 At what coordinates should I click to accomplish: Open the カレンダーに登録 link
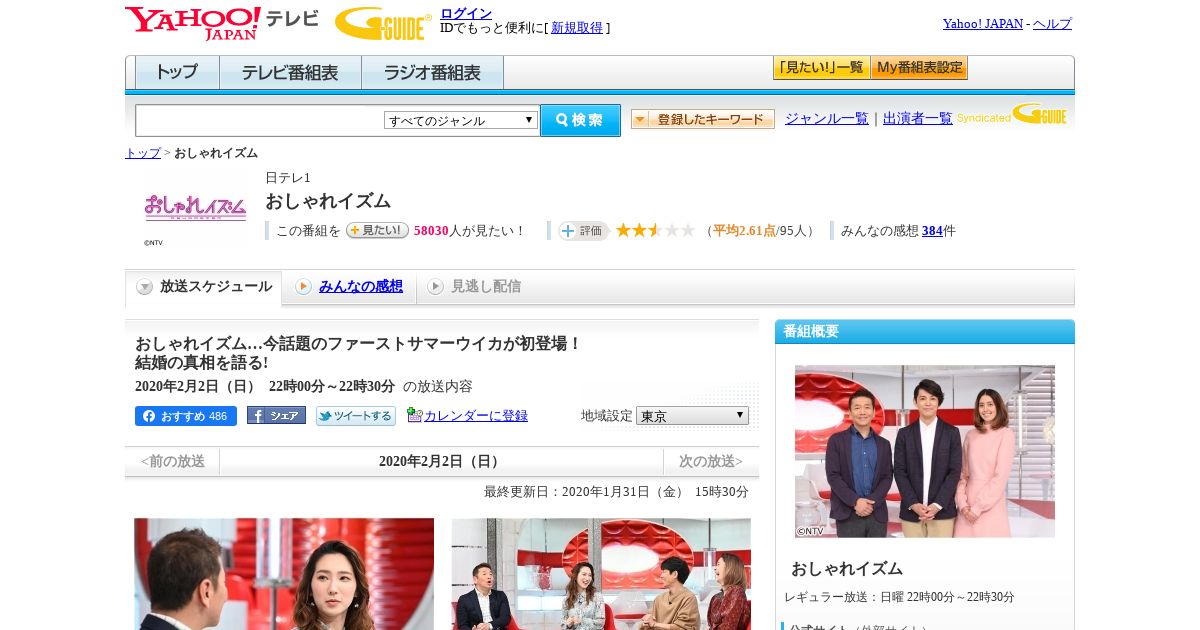click(x=476, y=416)
